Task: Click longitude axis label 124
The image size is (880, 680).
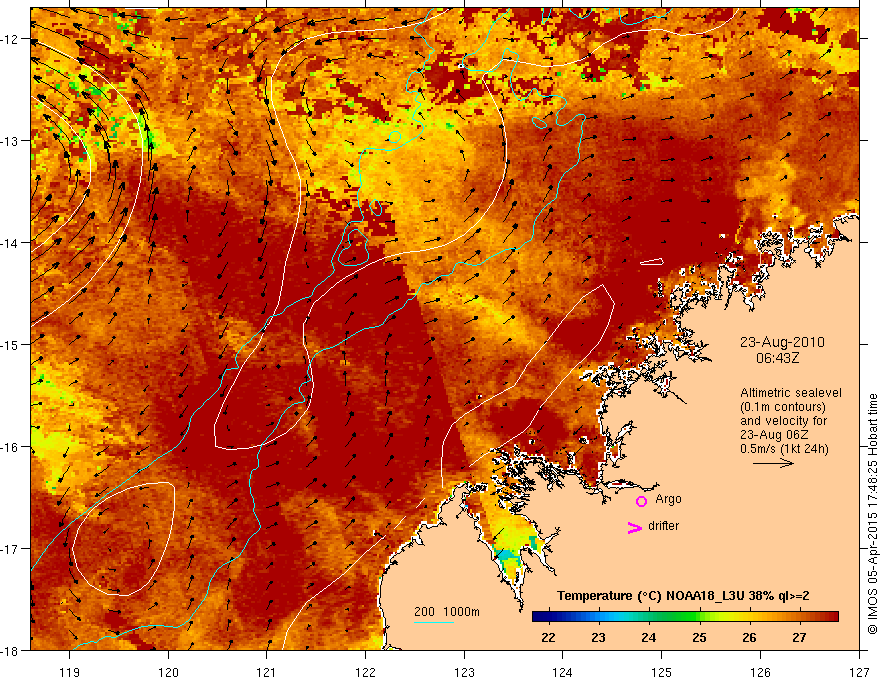Action: click(x=563, y=672)
